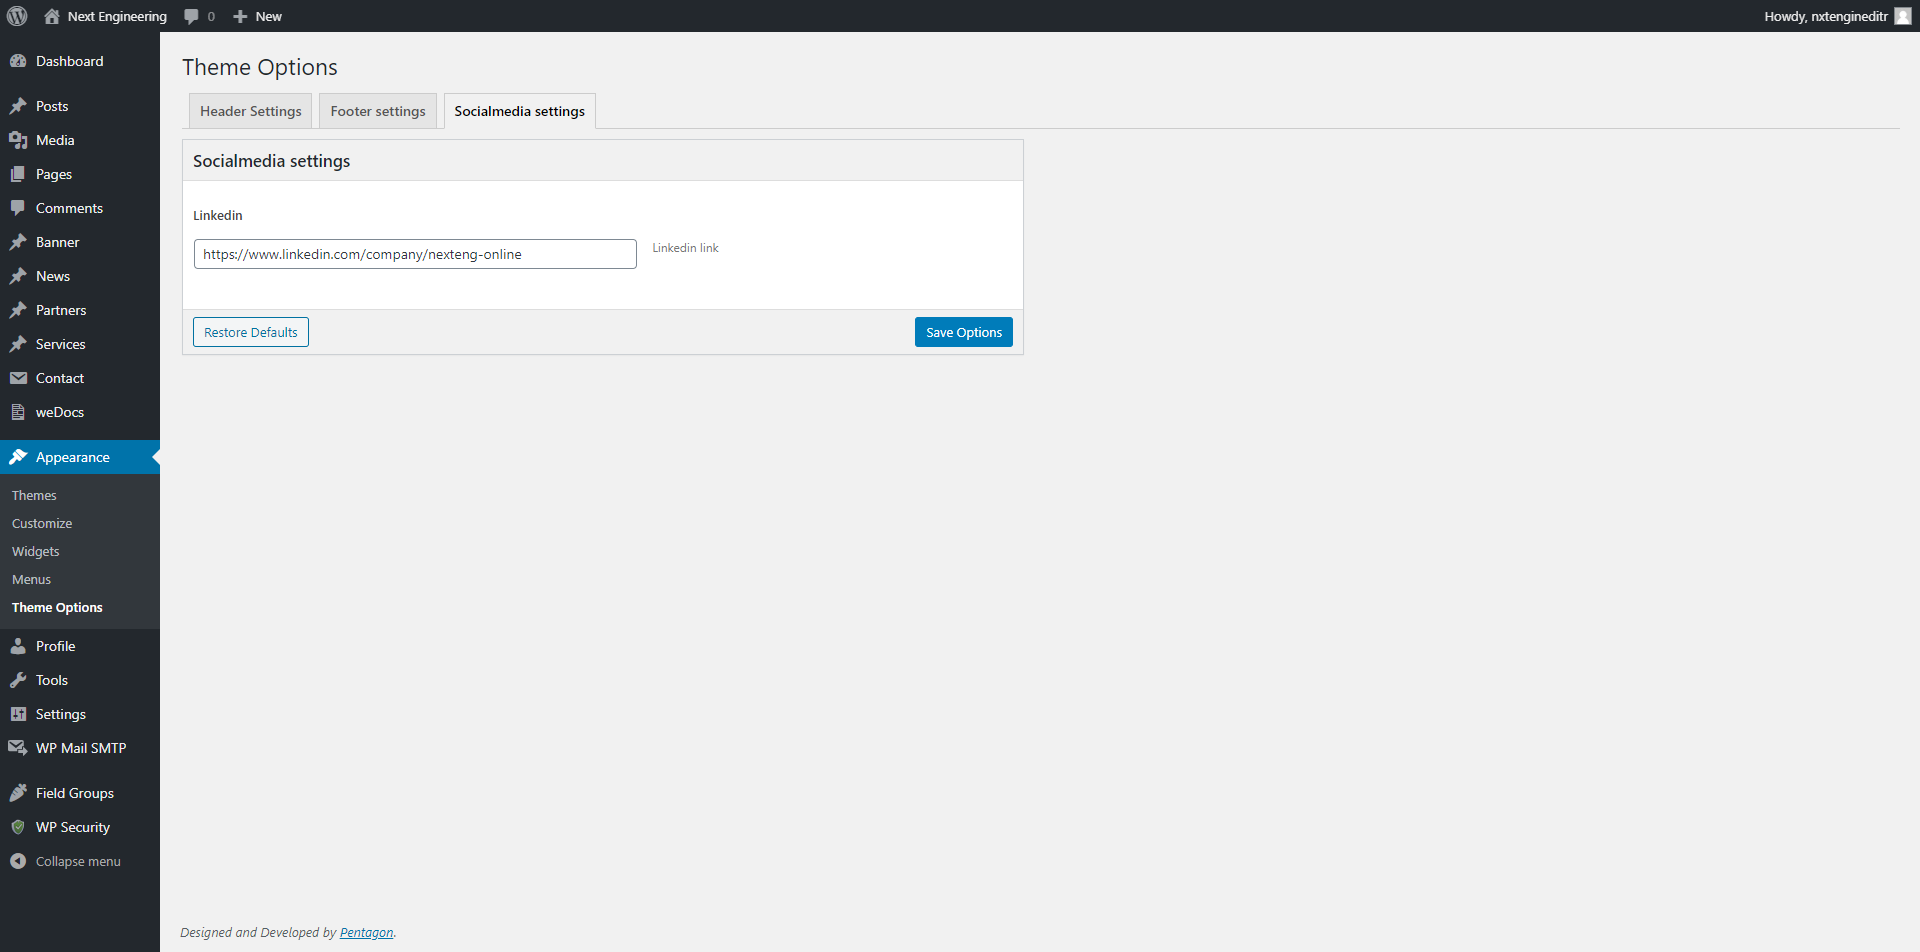Screen dimensions: 1920x952
Task: Click the Restore Defaults button
Action: [x=251, y=332]
